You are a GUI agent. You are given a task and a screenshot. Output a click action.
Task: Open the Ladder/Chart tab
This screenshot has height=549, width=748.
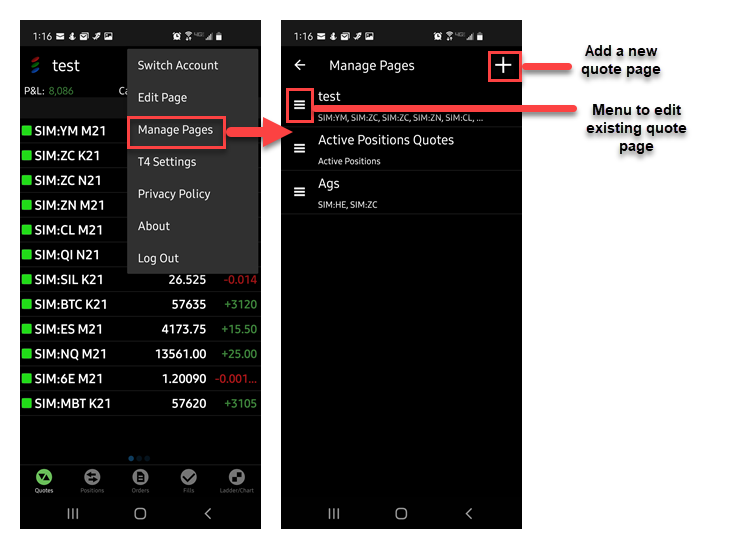236,480
